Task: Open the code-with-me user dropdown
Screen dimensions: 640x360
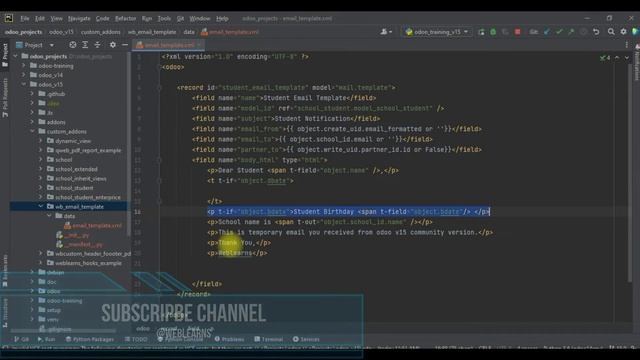Action: 386,32
